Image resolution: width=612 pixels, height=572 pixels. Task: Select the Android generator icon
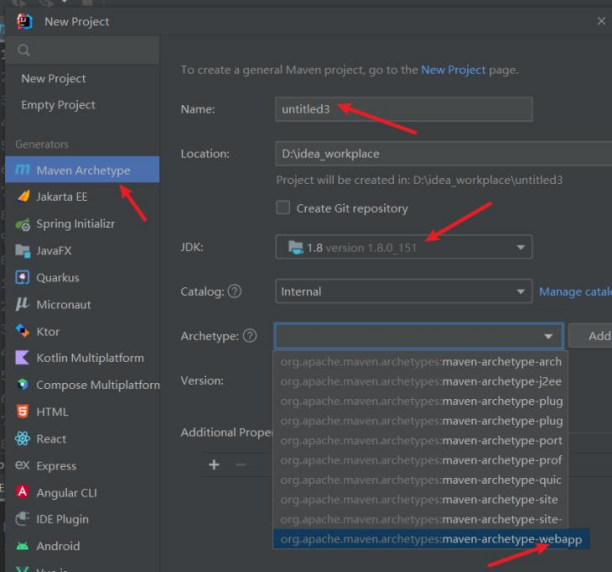23,546
